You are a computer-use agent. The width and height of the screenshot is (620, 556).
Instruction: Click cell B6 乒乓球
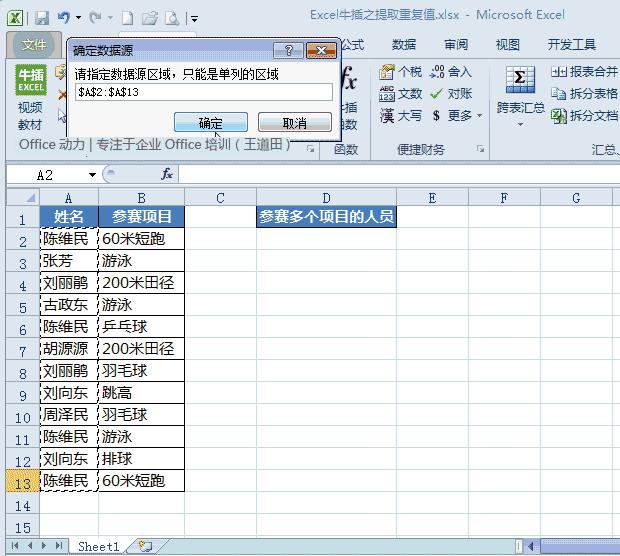[x=142, y=327]
